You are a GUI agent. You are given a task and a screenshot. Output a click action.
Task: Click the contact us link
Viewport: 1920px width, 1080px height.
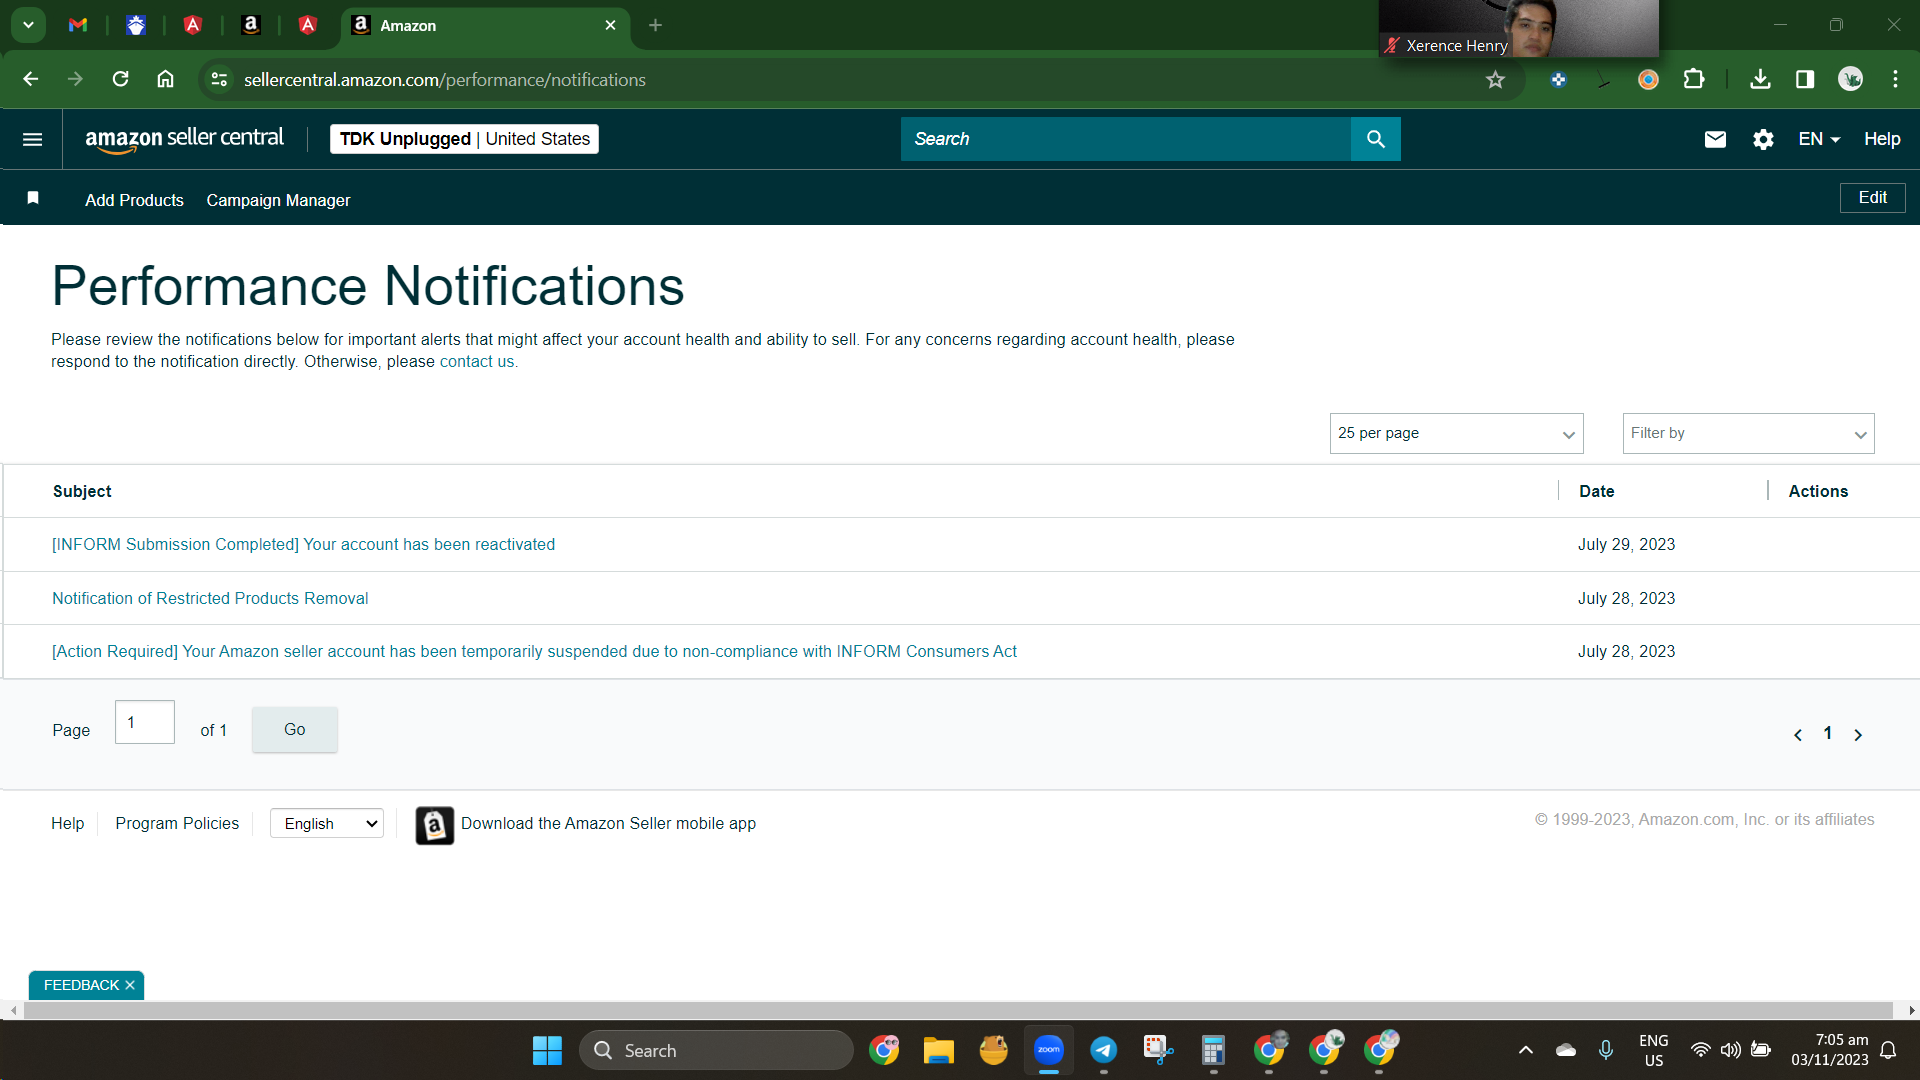477,362
